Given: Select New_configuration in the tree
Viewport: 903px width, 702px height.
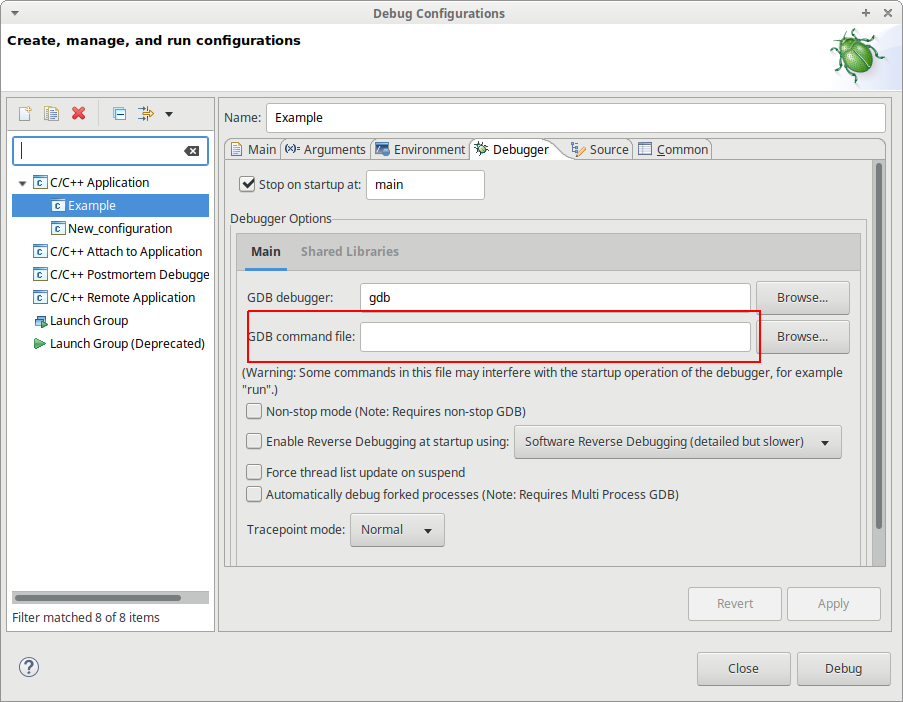Looking at the screenshot, I should [x=120, y=229].
